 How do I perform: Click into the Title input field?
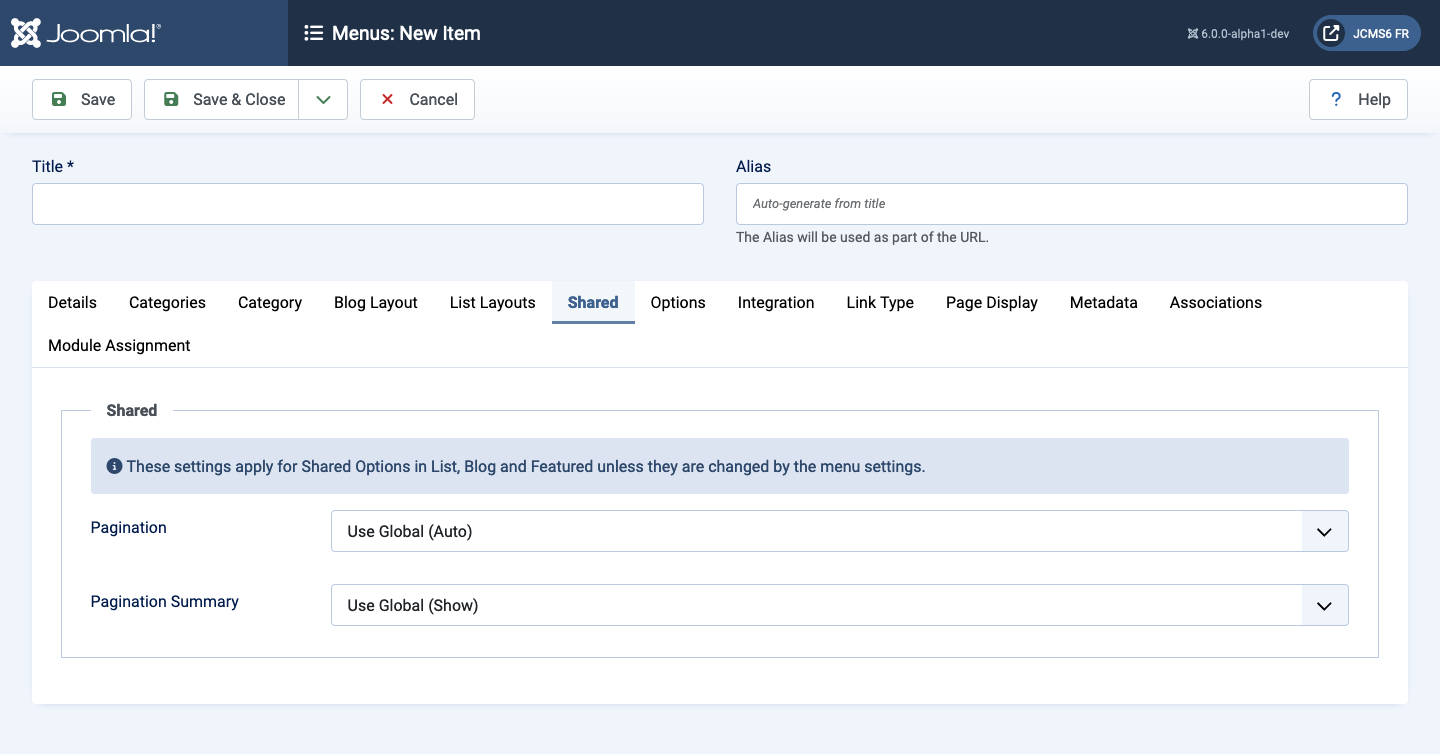tap(368, 204)
